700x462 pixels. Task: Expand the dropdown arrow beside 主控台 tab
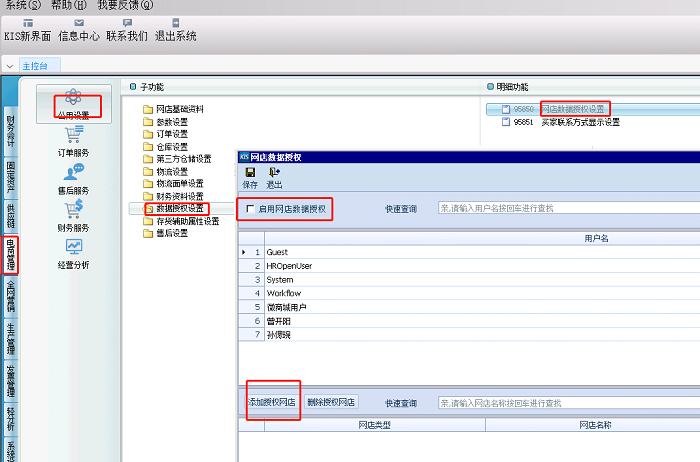[x=9, y=66]
